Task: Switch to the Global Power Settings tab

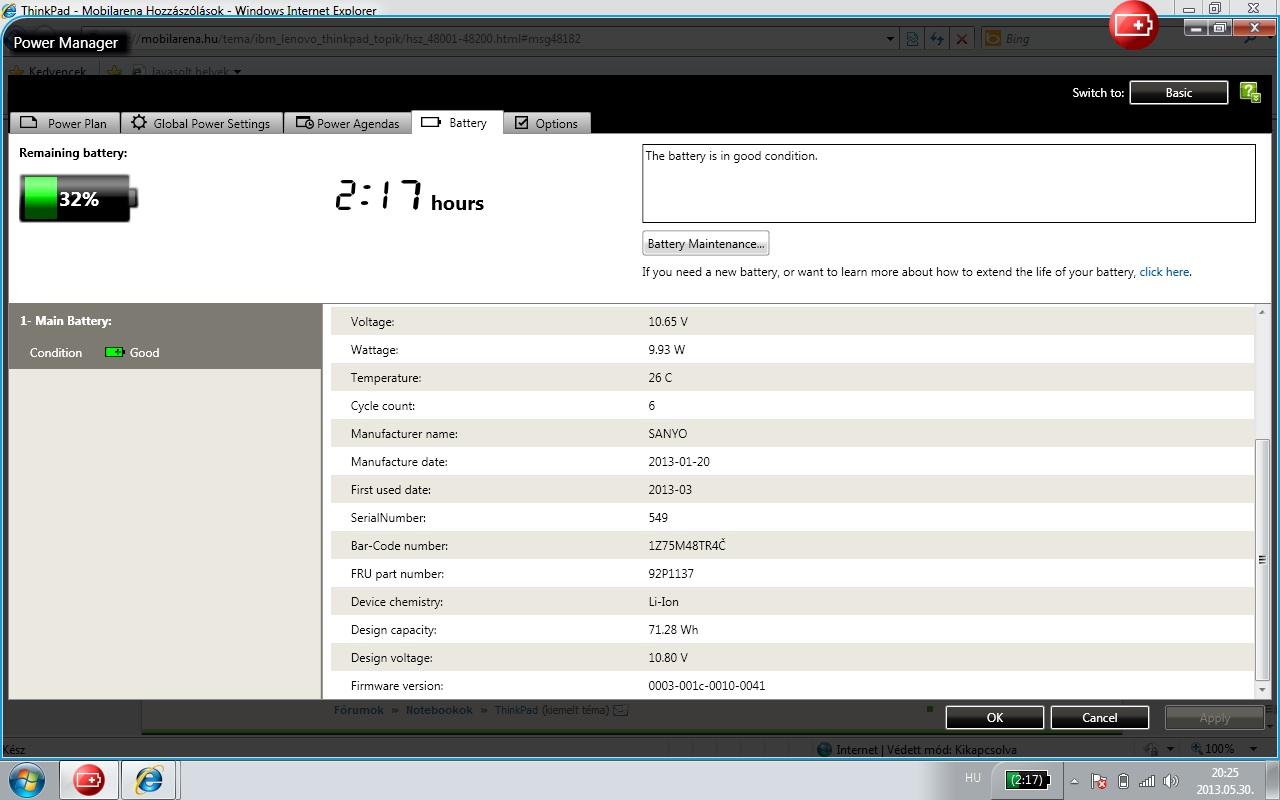Action: 201,123
